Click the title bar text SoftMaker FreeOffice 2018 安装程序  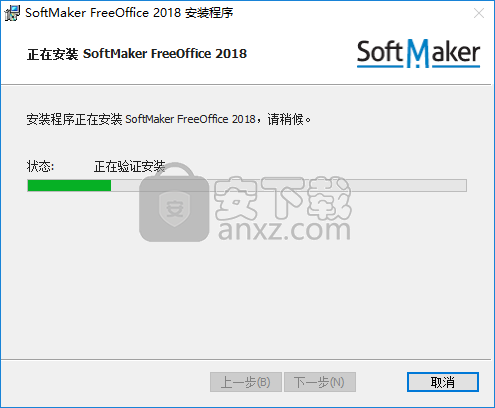[129, 13]
